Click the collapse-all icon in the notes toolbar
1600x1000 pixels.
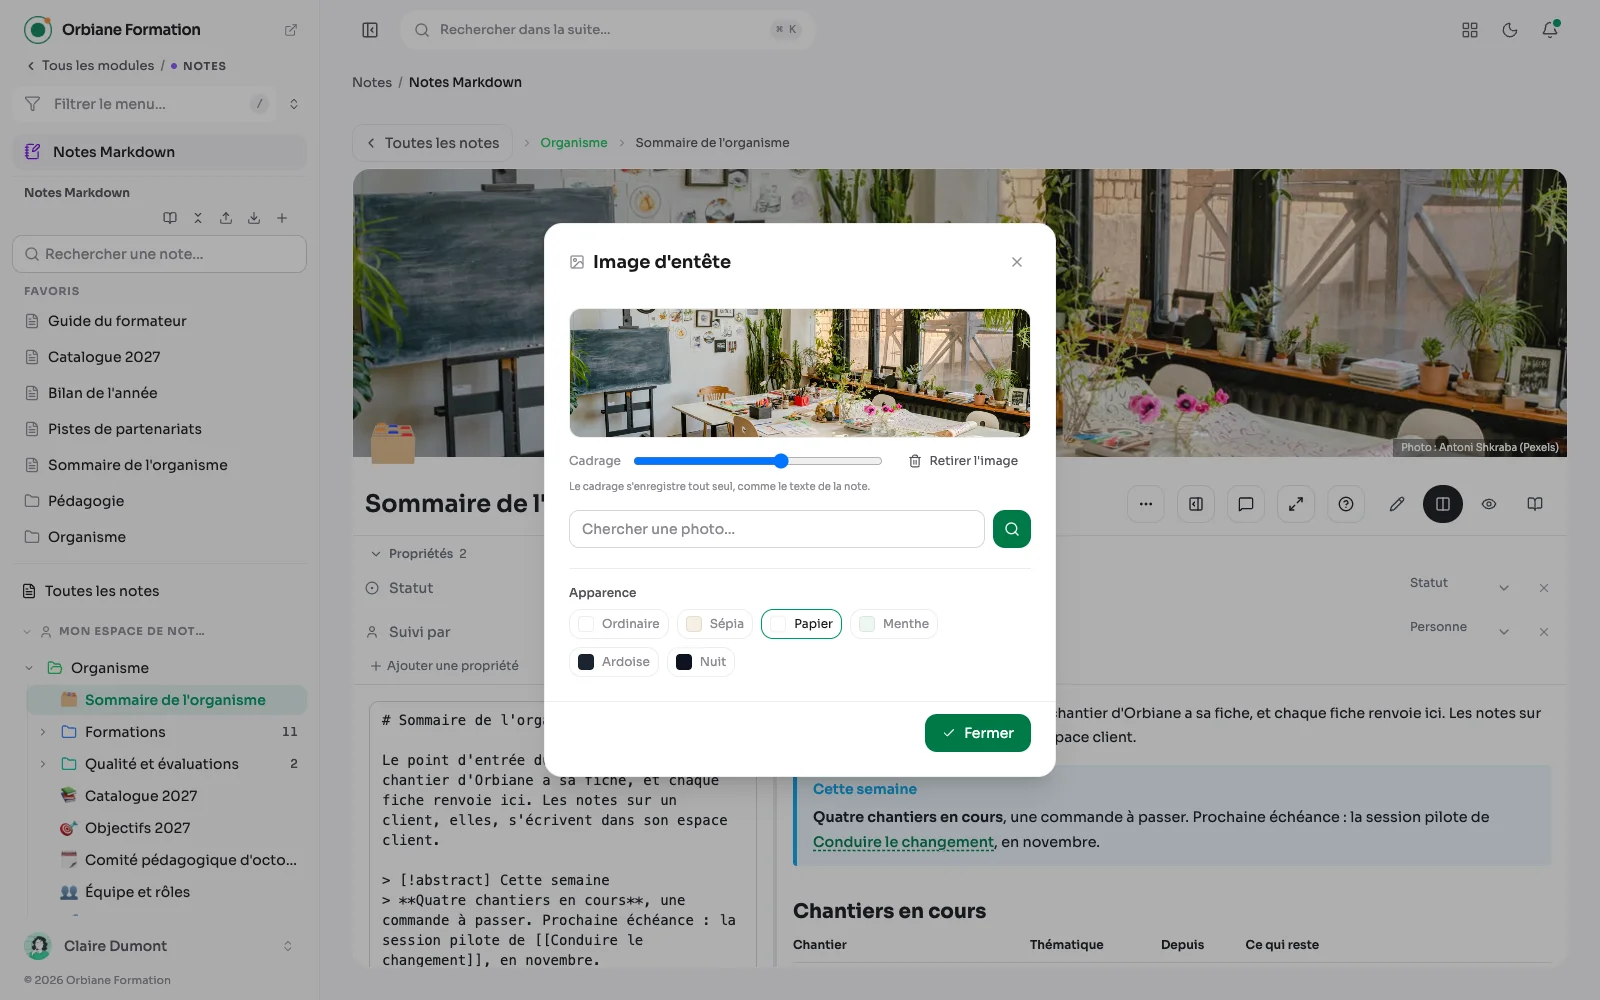pyautogui.click(x=198, y=218)
